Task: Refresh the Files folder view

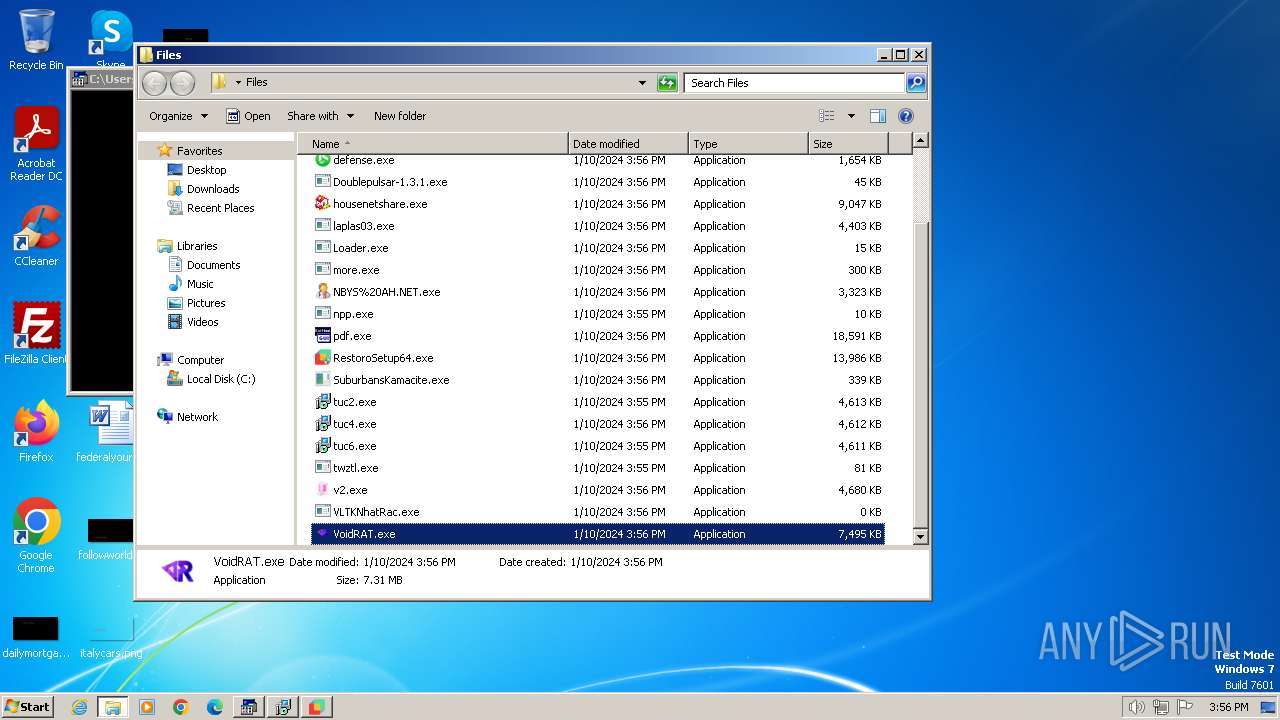Action: (667, 83)
